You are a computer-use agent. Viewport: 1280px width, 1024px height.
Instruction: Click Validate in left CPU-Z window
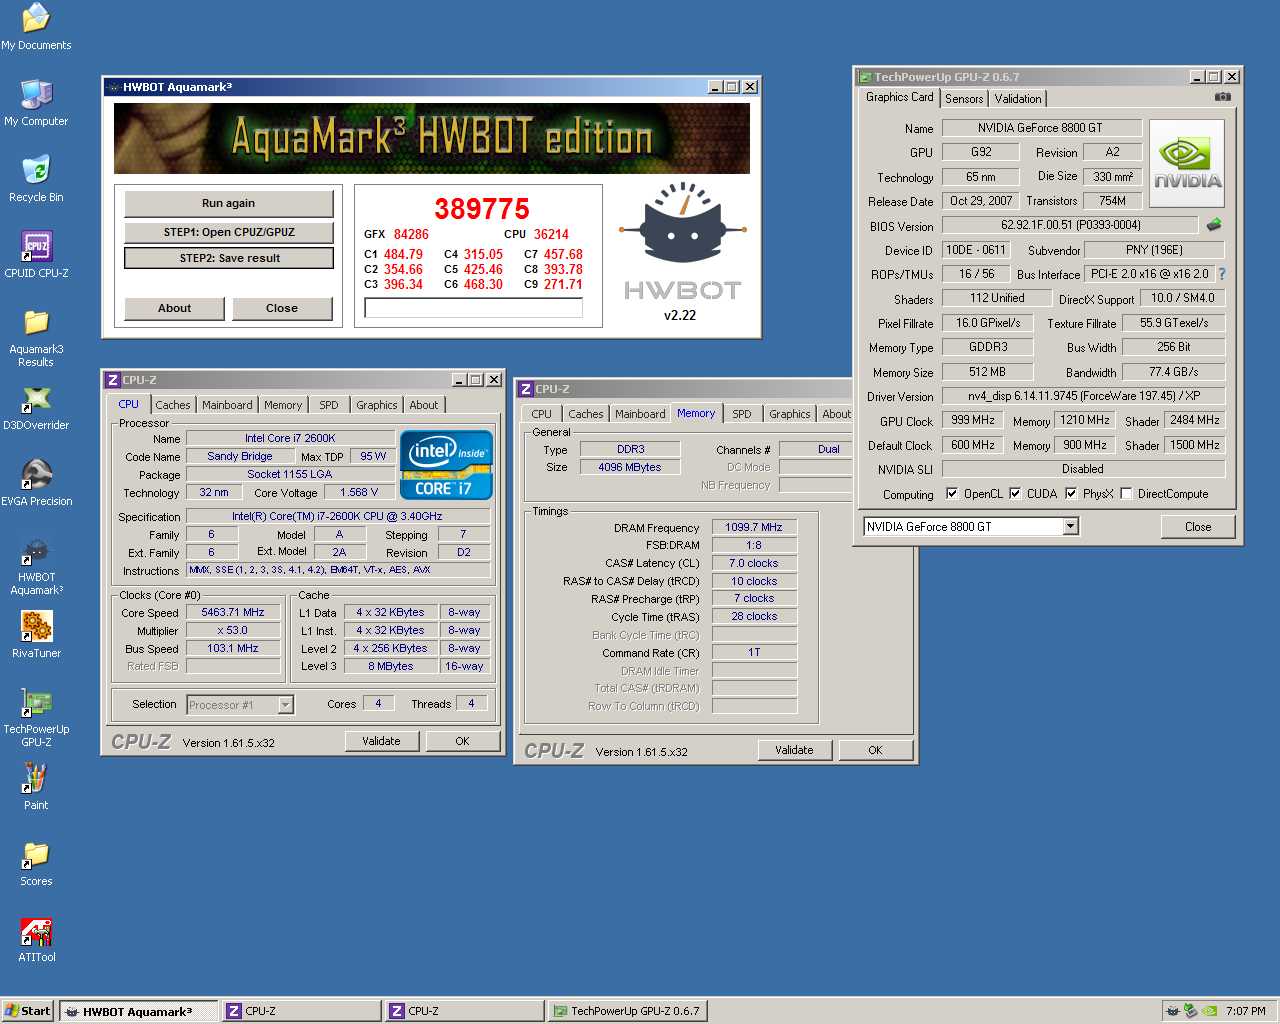coord(381,741)
